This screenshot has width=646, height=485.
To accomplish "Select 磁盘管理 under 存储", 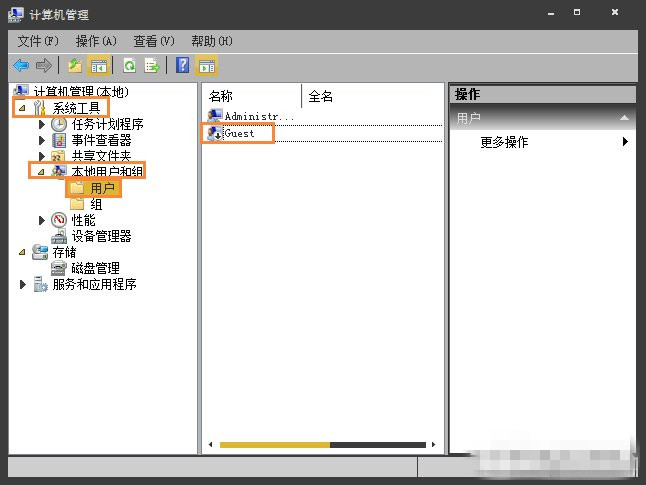I will [95, 268].
